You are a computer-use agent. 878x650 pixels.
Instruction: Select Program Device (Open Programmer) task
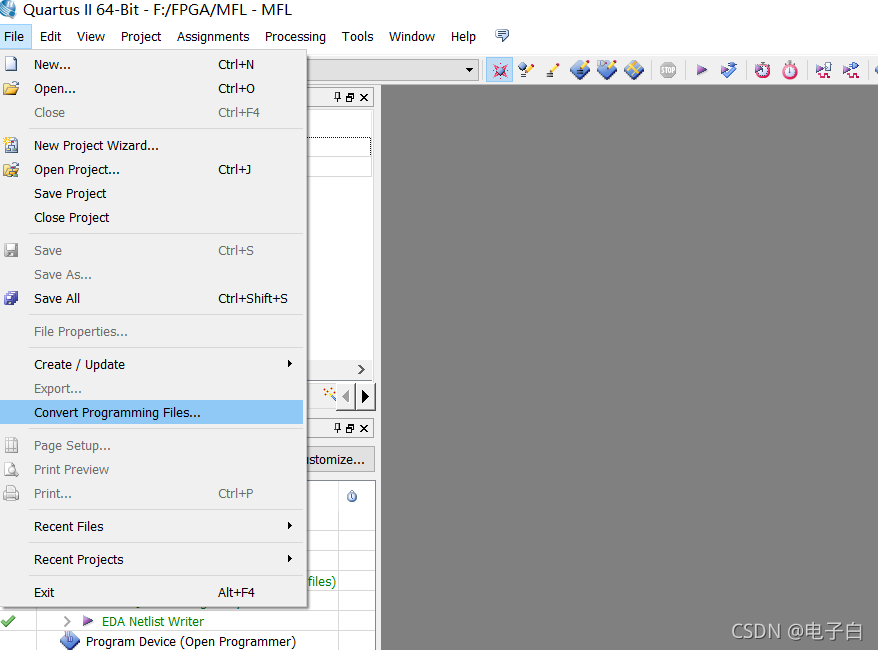click(x=190, y=642)
